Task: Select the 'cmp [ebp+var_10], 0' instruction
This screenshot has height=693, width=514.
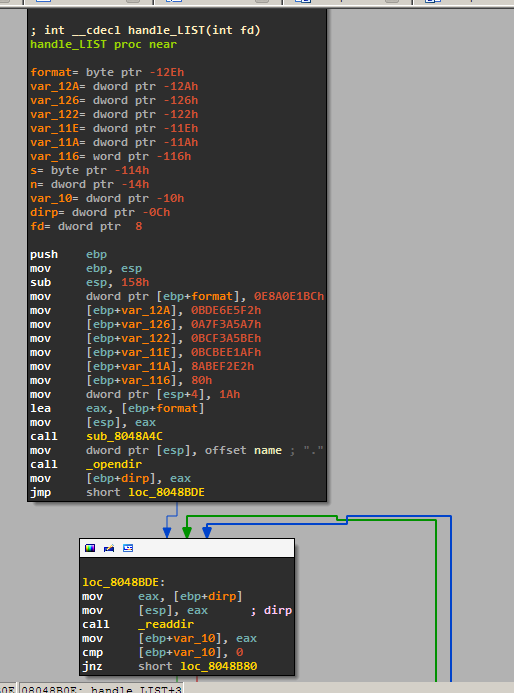Action: pos(162,653)
